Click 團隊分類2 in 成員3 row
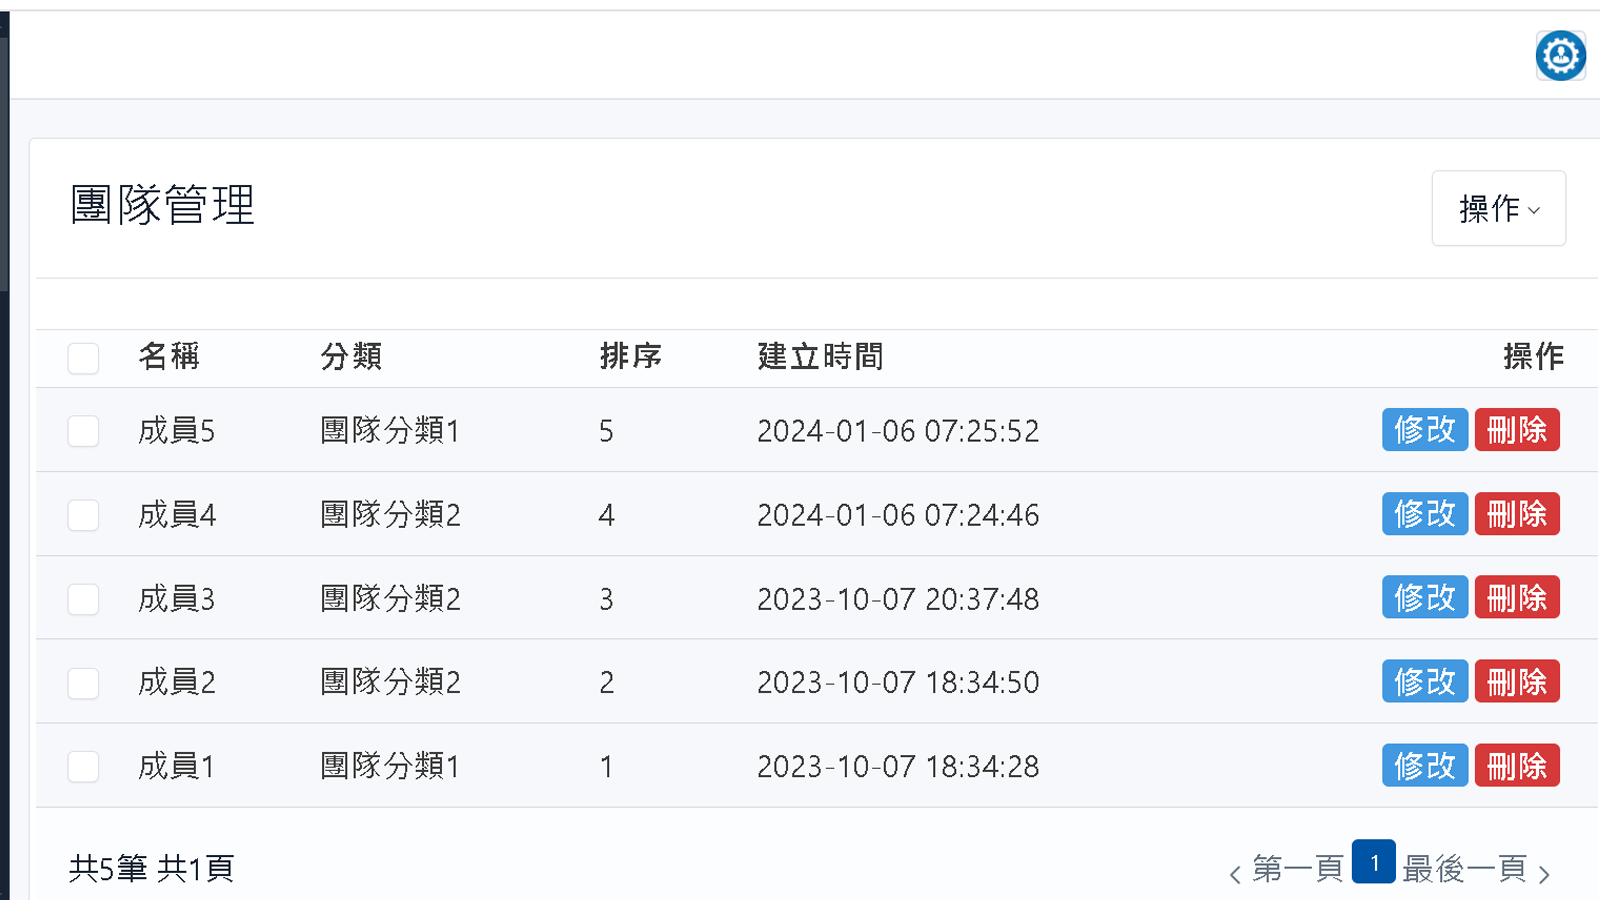The height and width of the screenshot is (900, 1600). pyautogui.click(x=391, y=599)
